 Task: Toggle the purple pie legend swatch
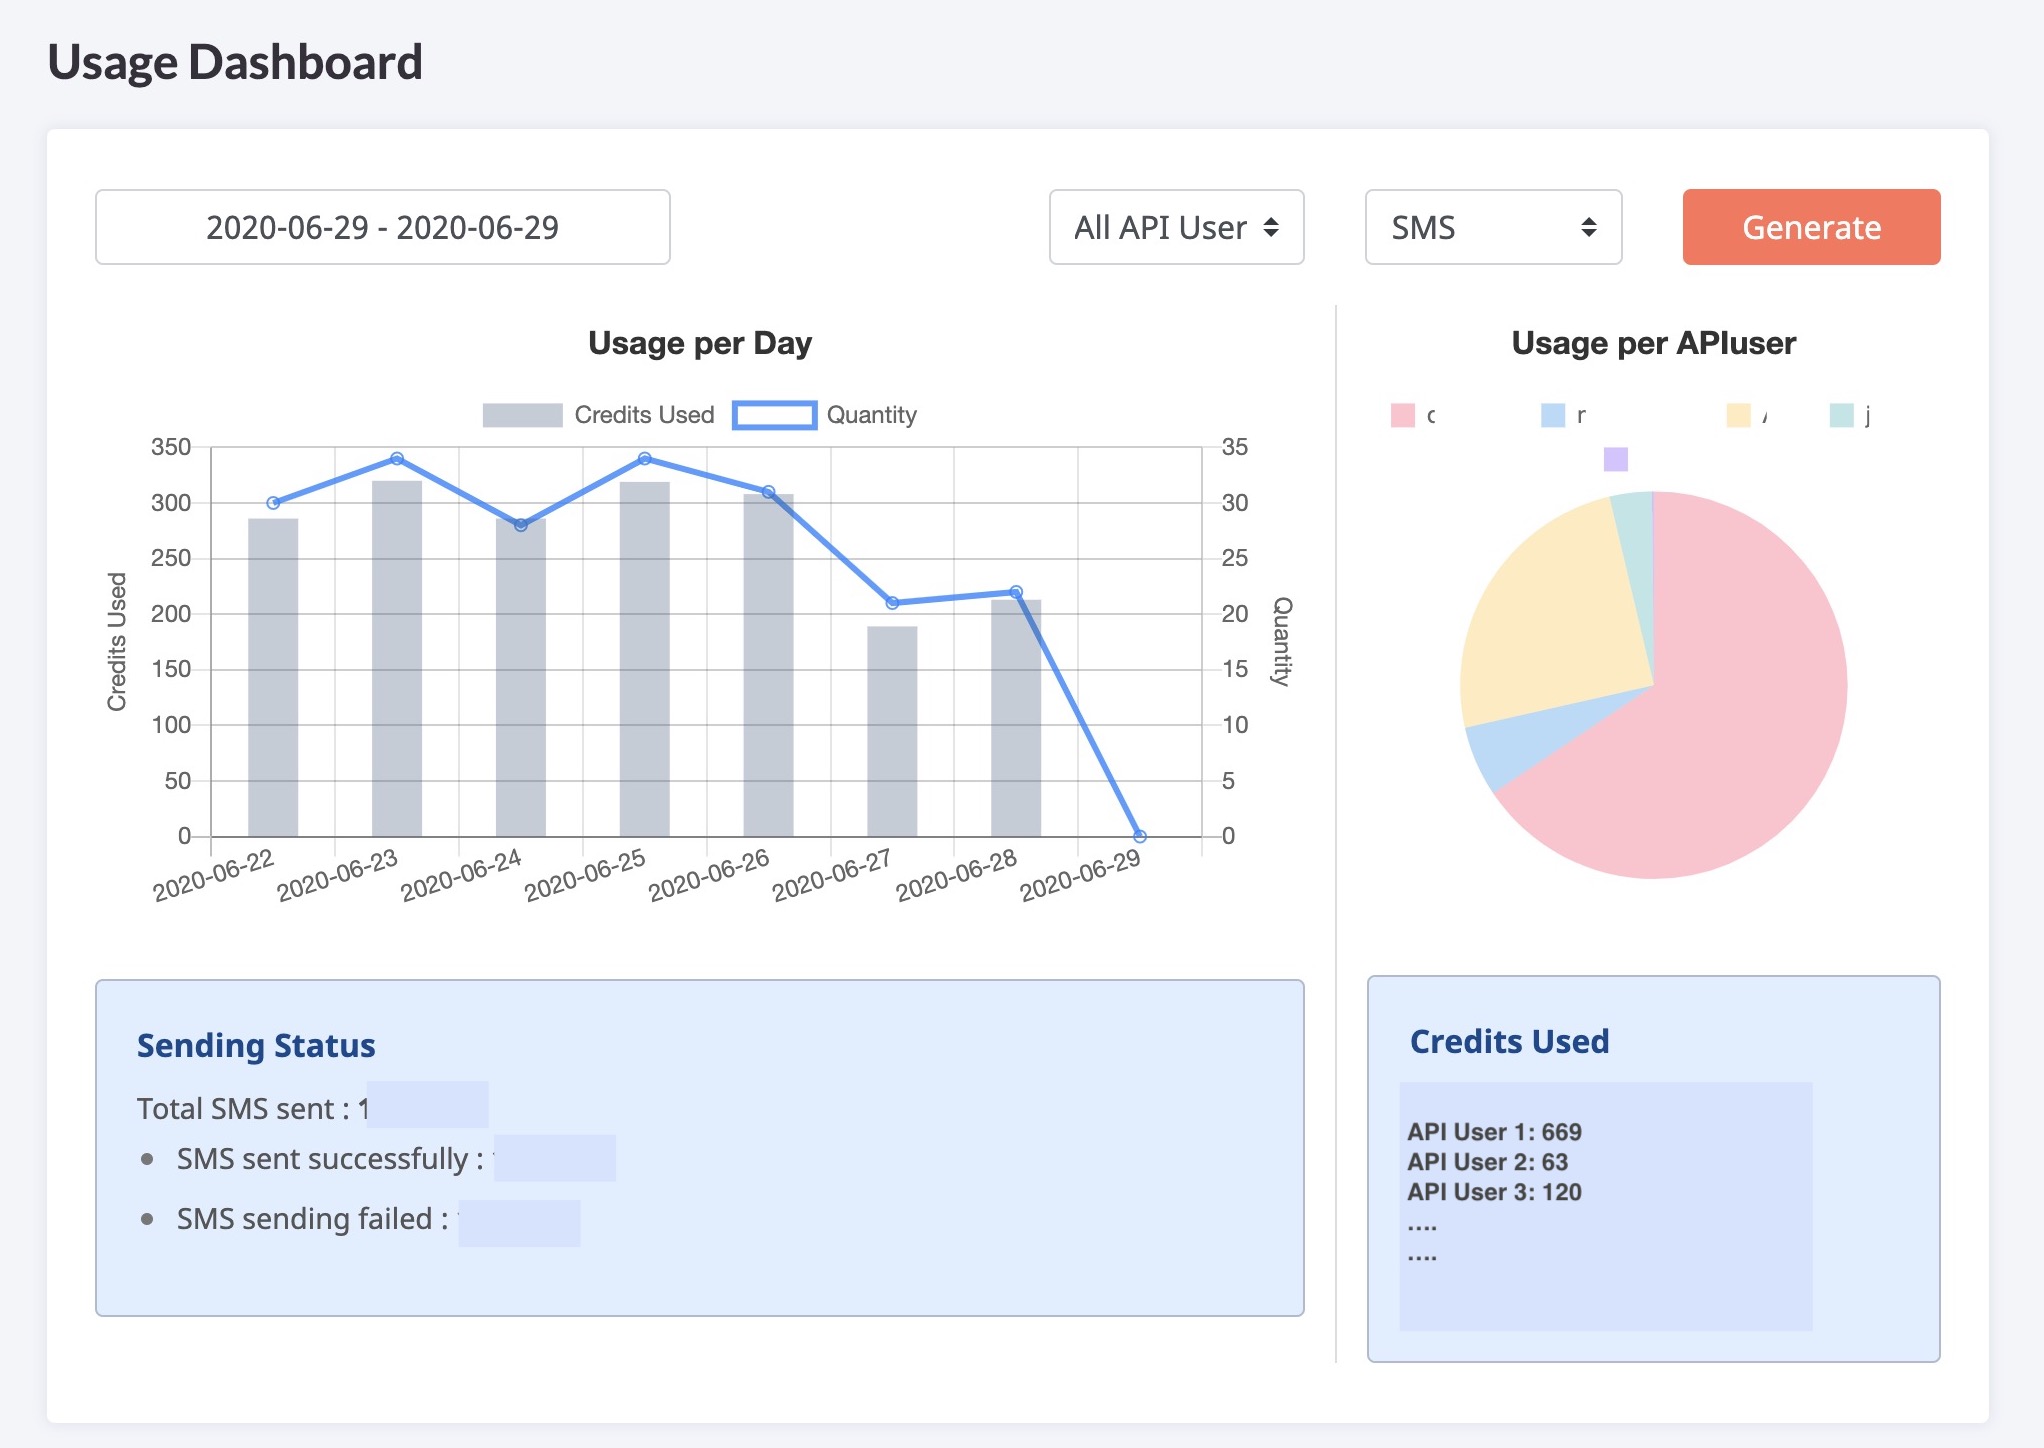tap(1615, 459)
